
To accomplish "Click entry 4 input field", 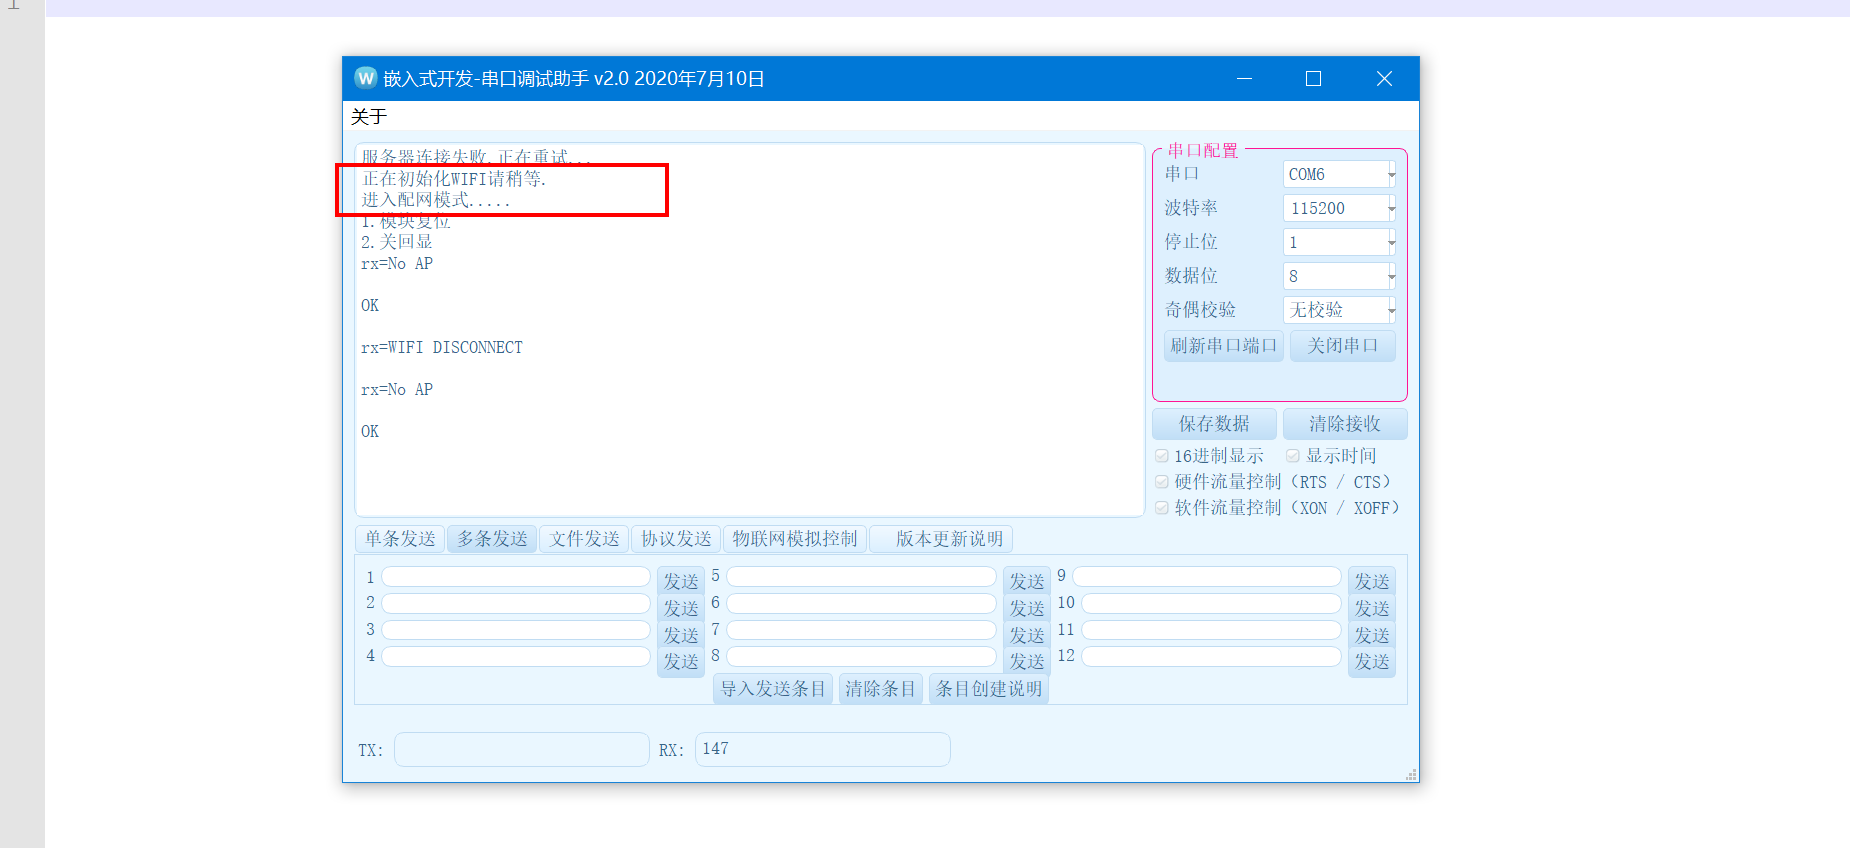I will pos(516,656).
